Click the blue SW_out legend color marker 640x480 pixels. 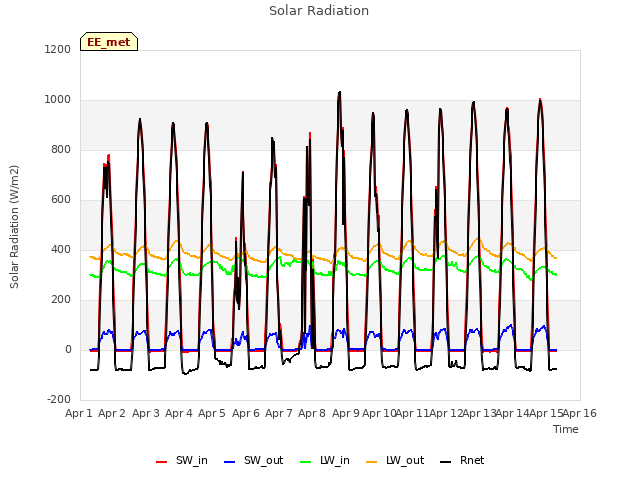[230, 462]
